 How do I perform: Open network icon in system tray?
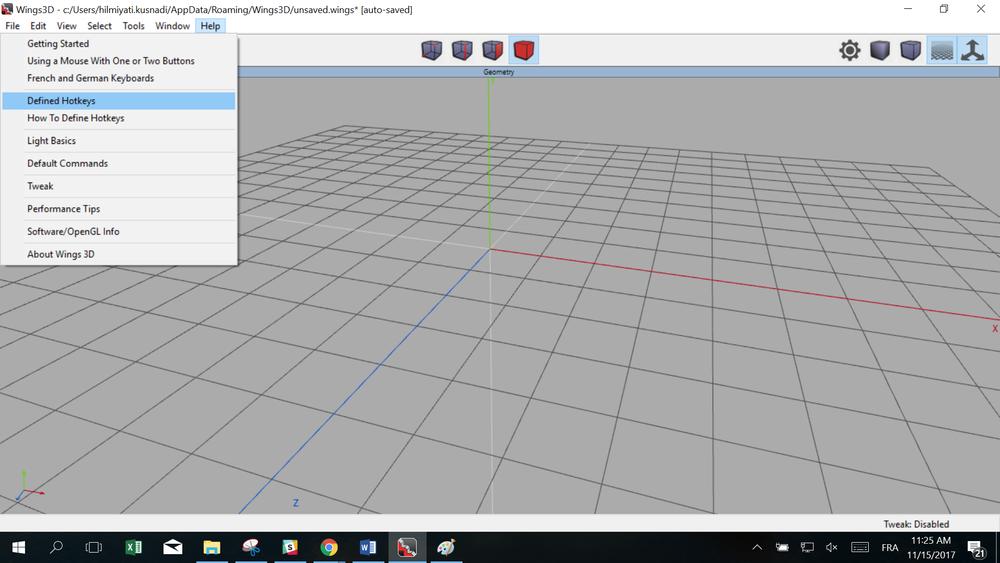click(x=807, y=547)
